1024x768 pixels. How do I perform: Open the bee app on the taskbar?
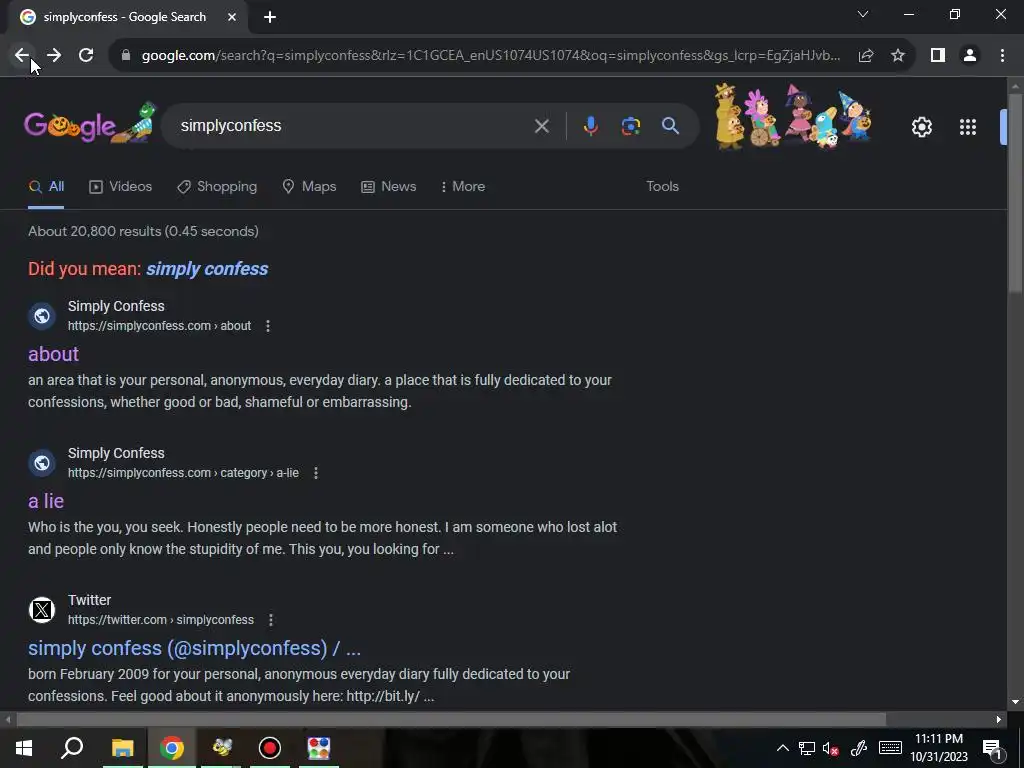[x=221, y=748]
